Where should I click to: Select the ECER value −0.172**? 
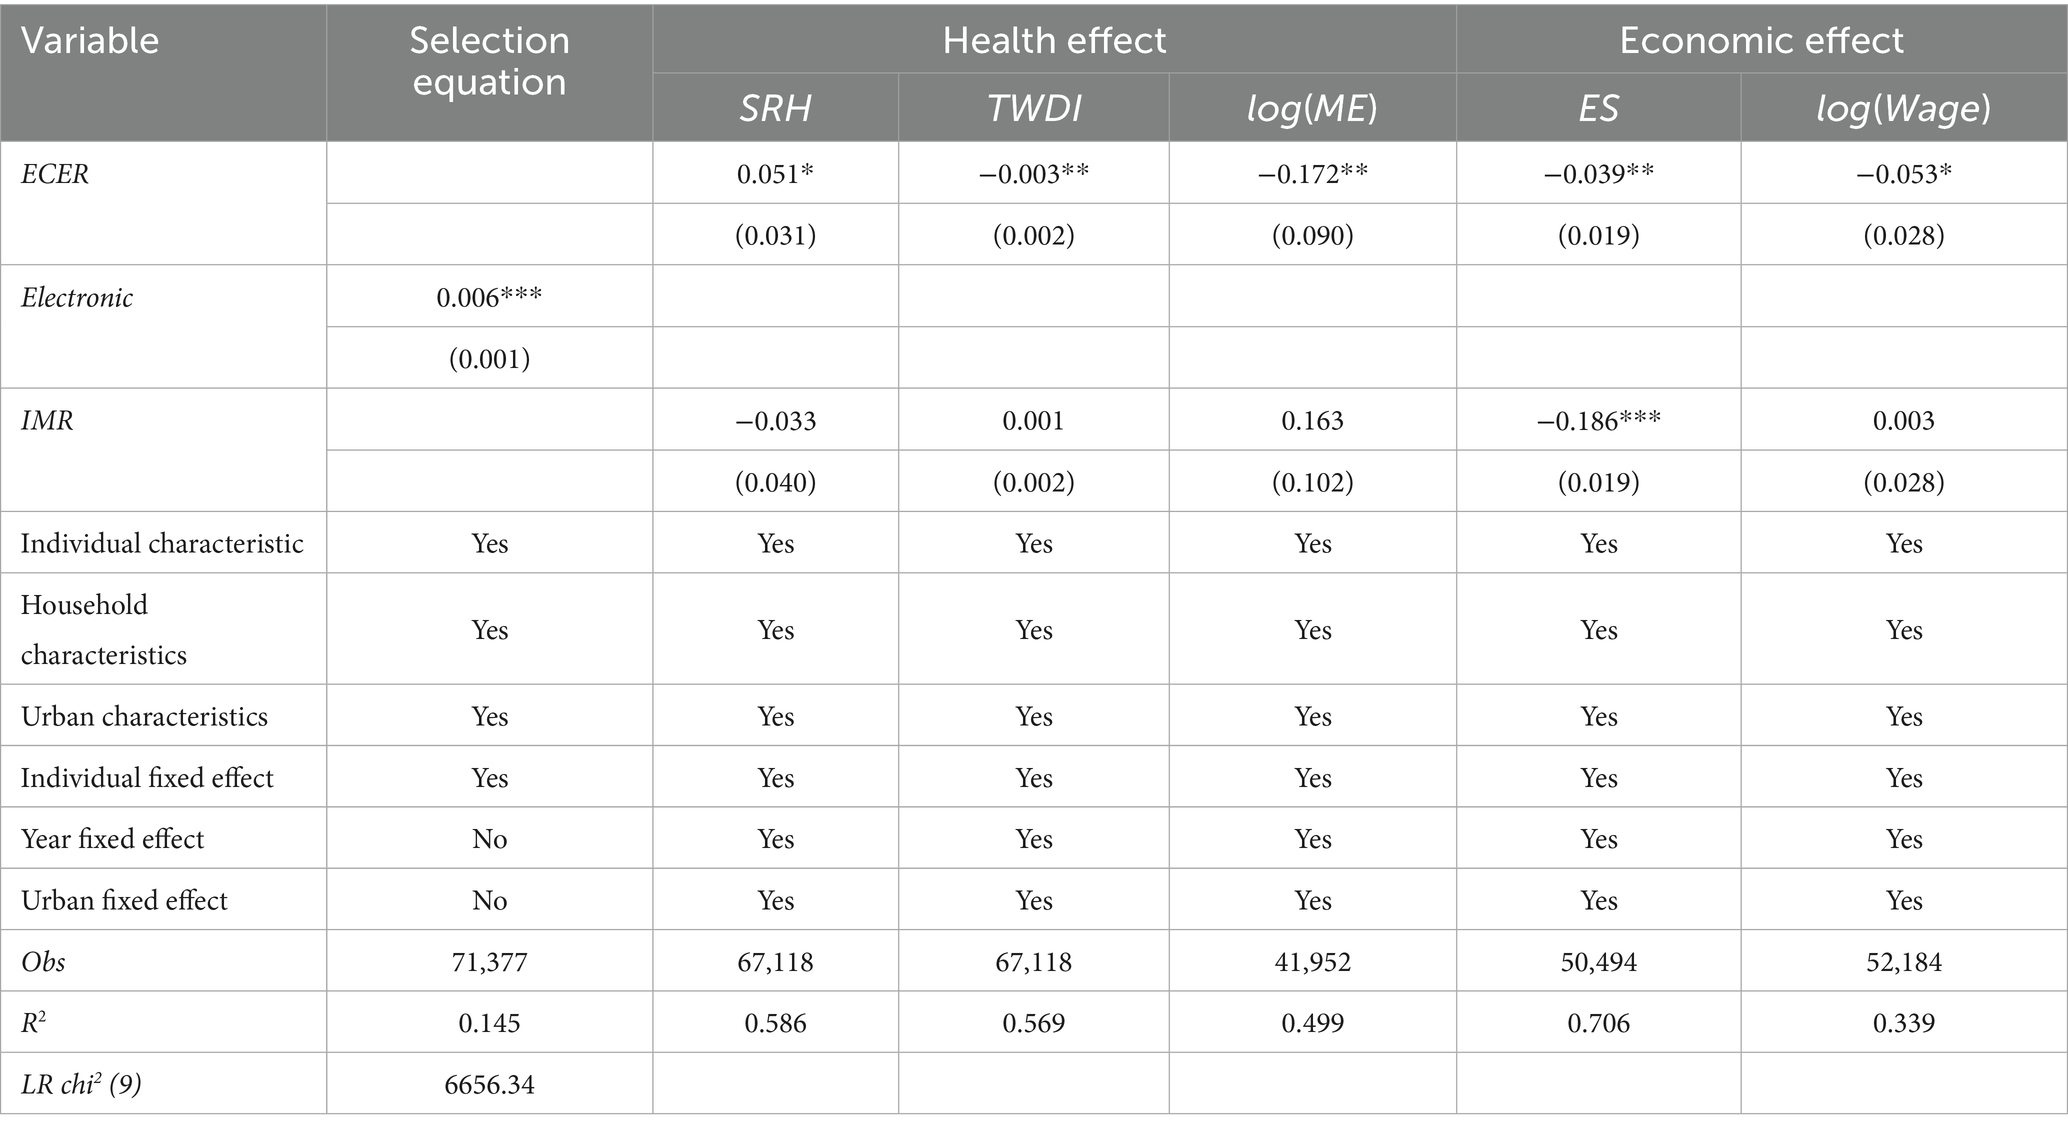[x=1312, y=174]
